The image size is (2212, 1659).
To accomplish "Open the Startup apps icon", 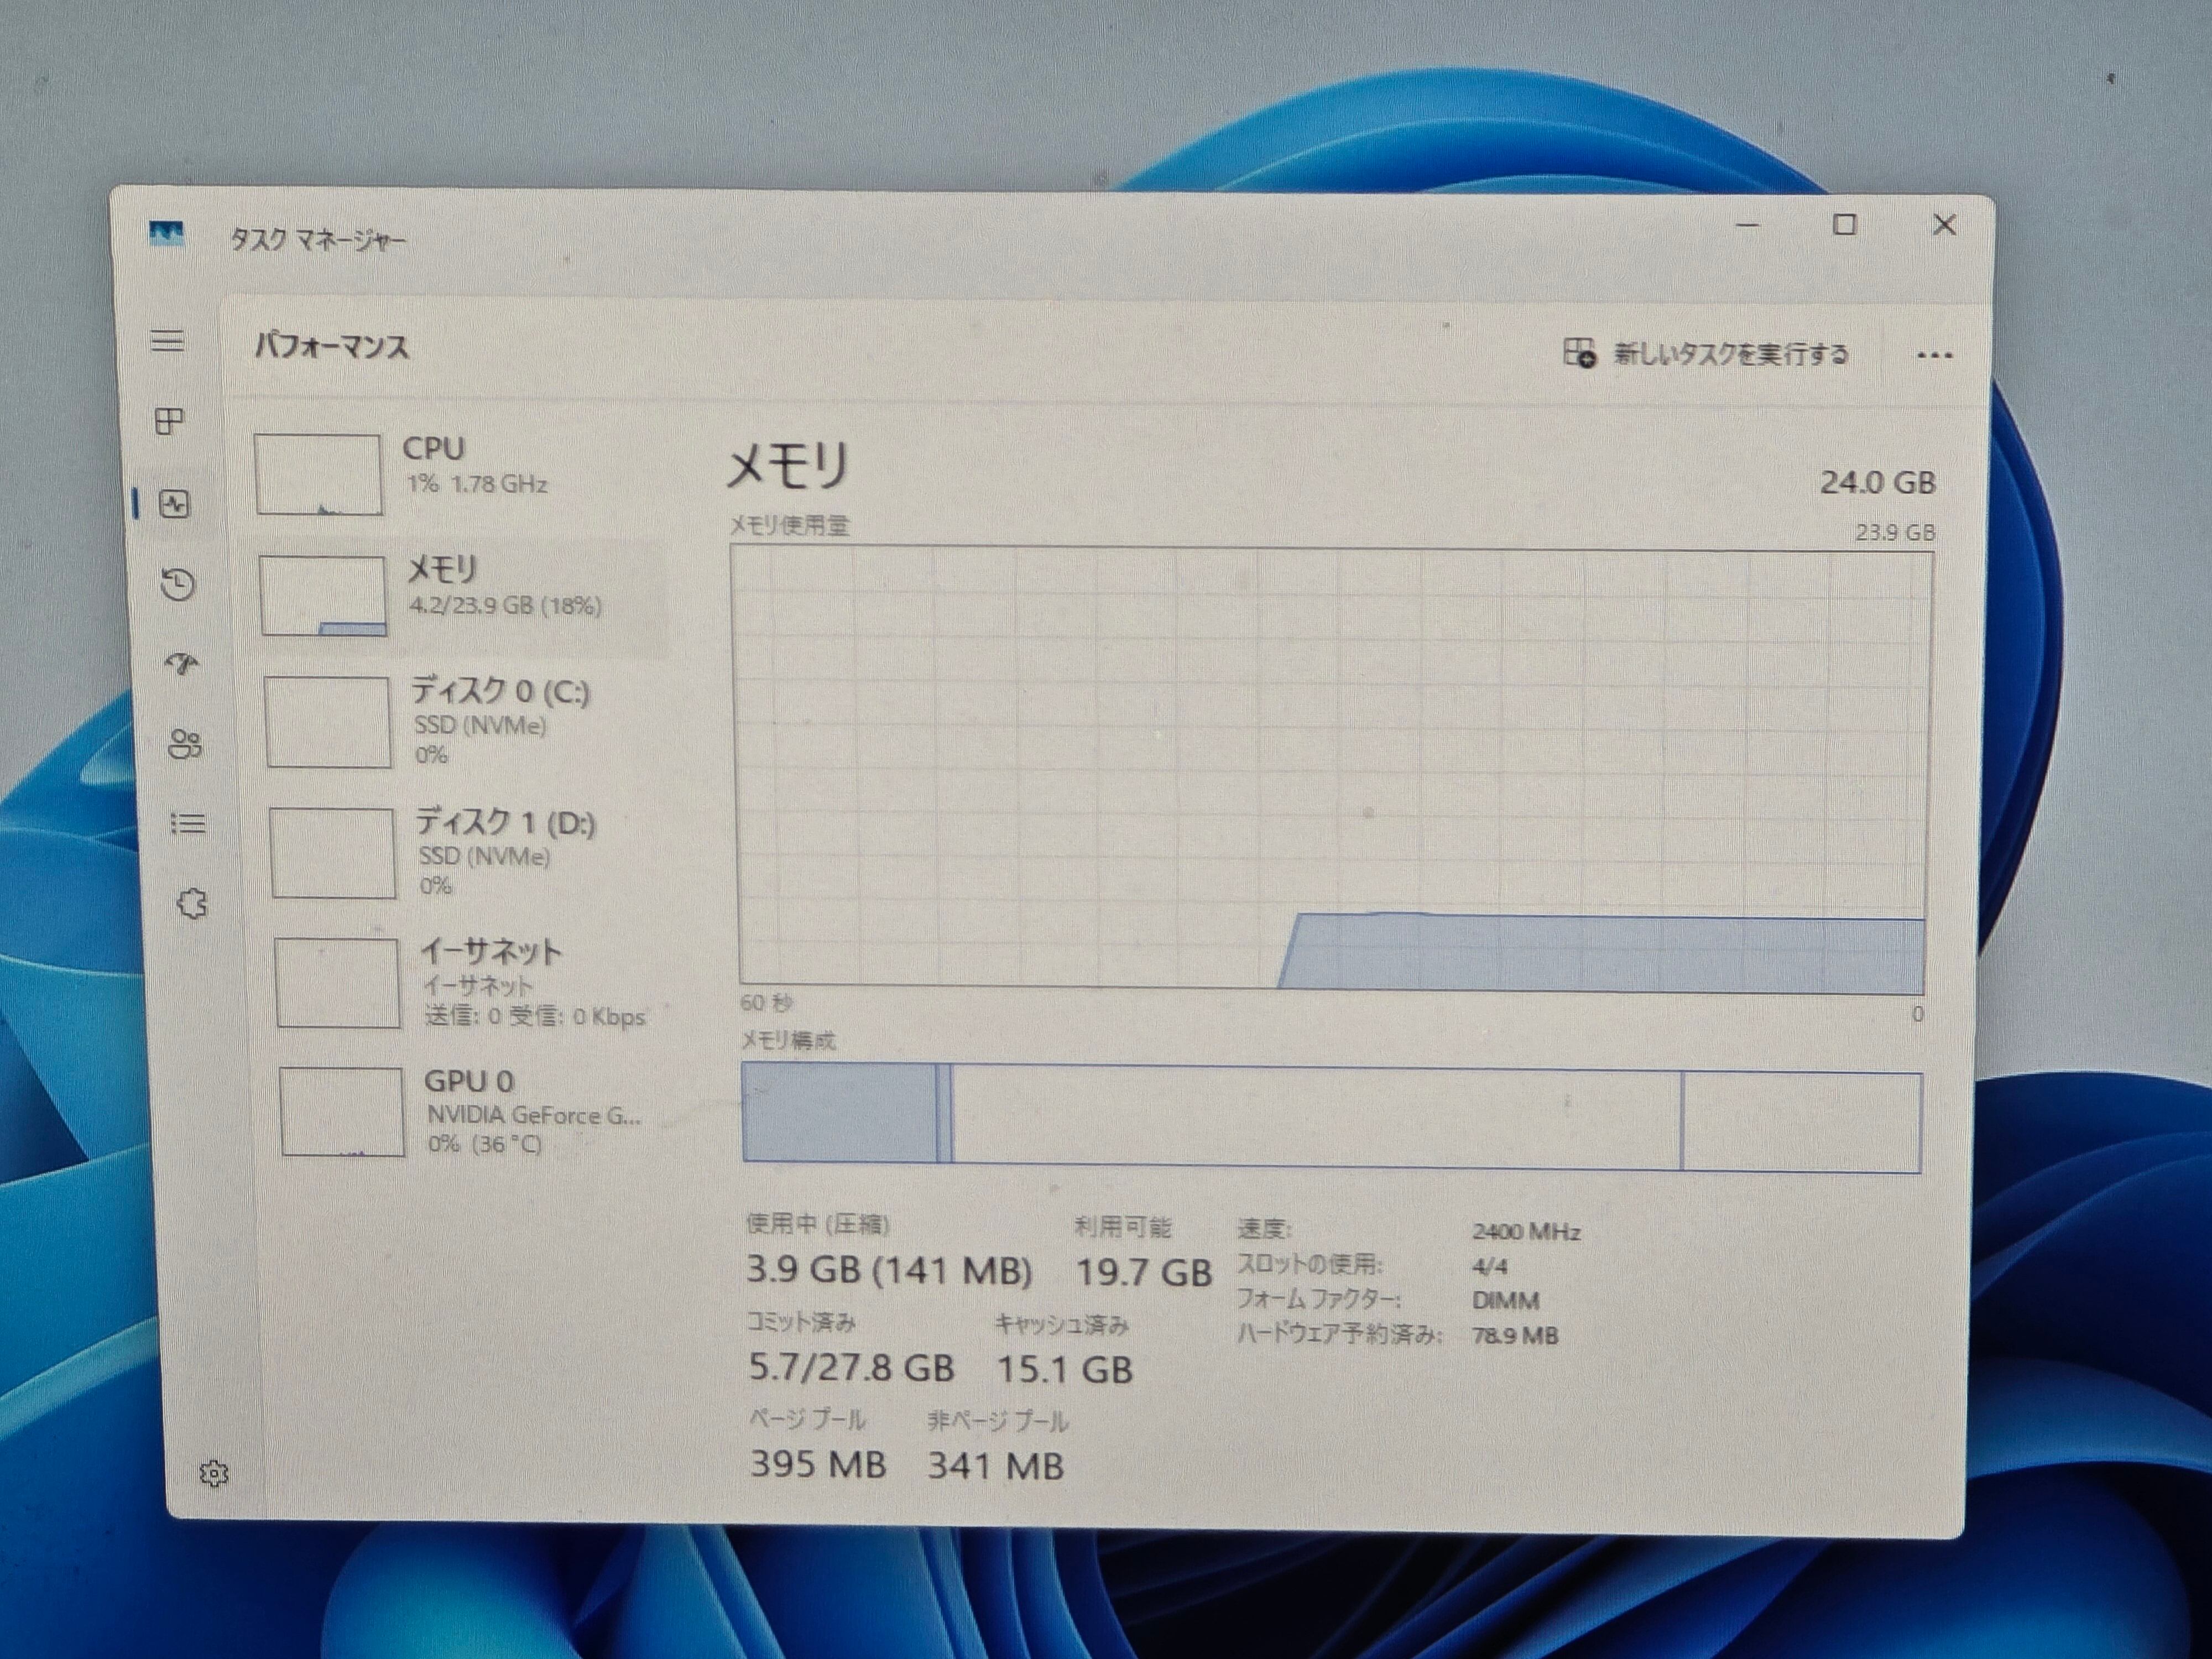I will coord(182,664).
